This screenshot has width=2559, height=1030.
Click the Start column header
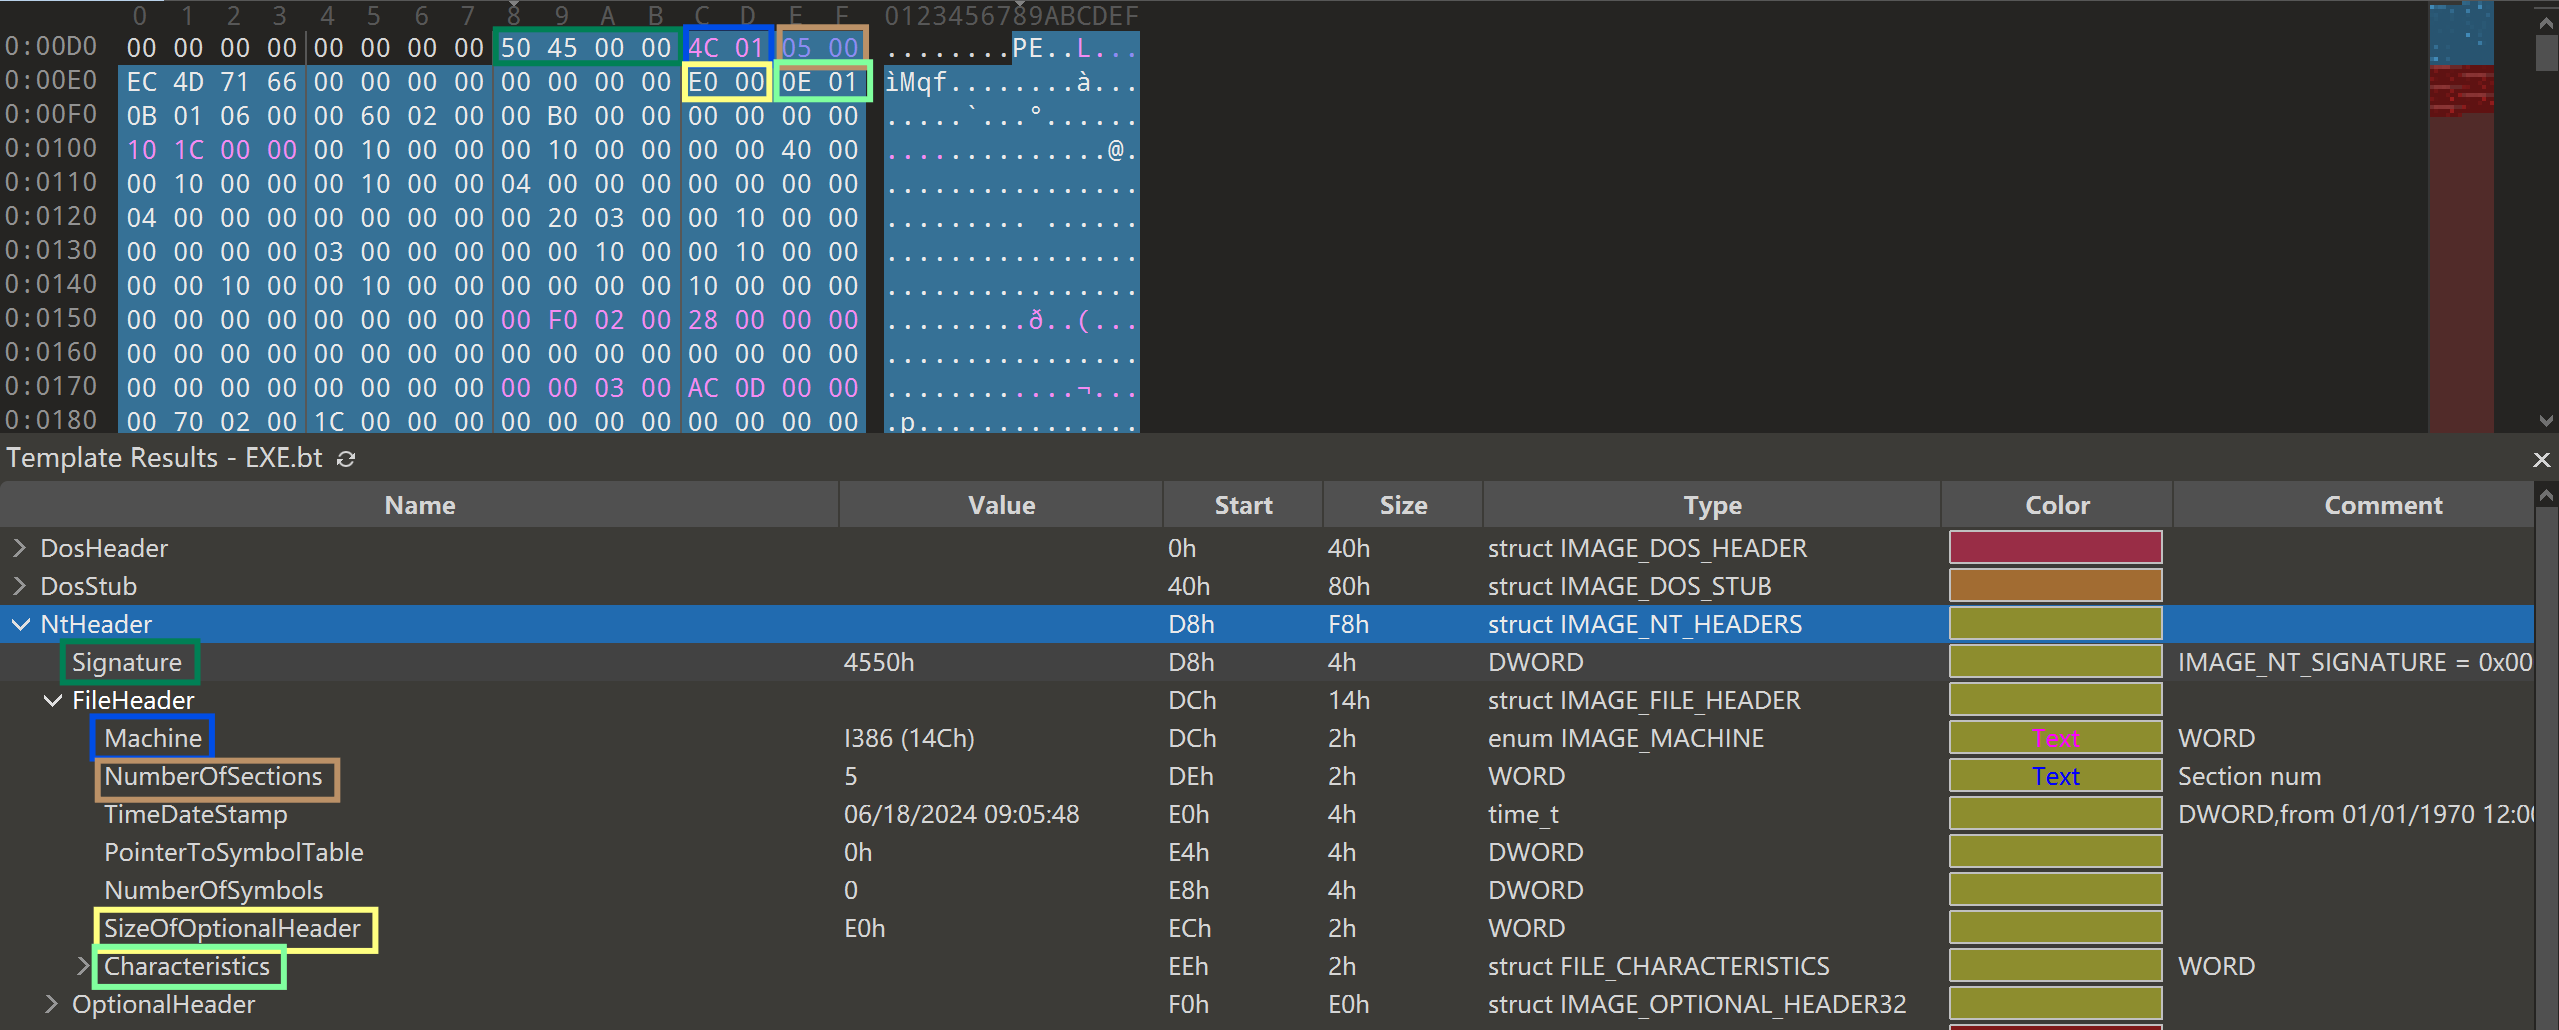[1242, 506]
